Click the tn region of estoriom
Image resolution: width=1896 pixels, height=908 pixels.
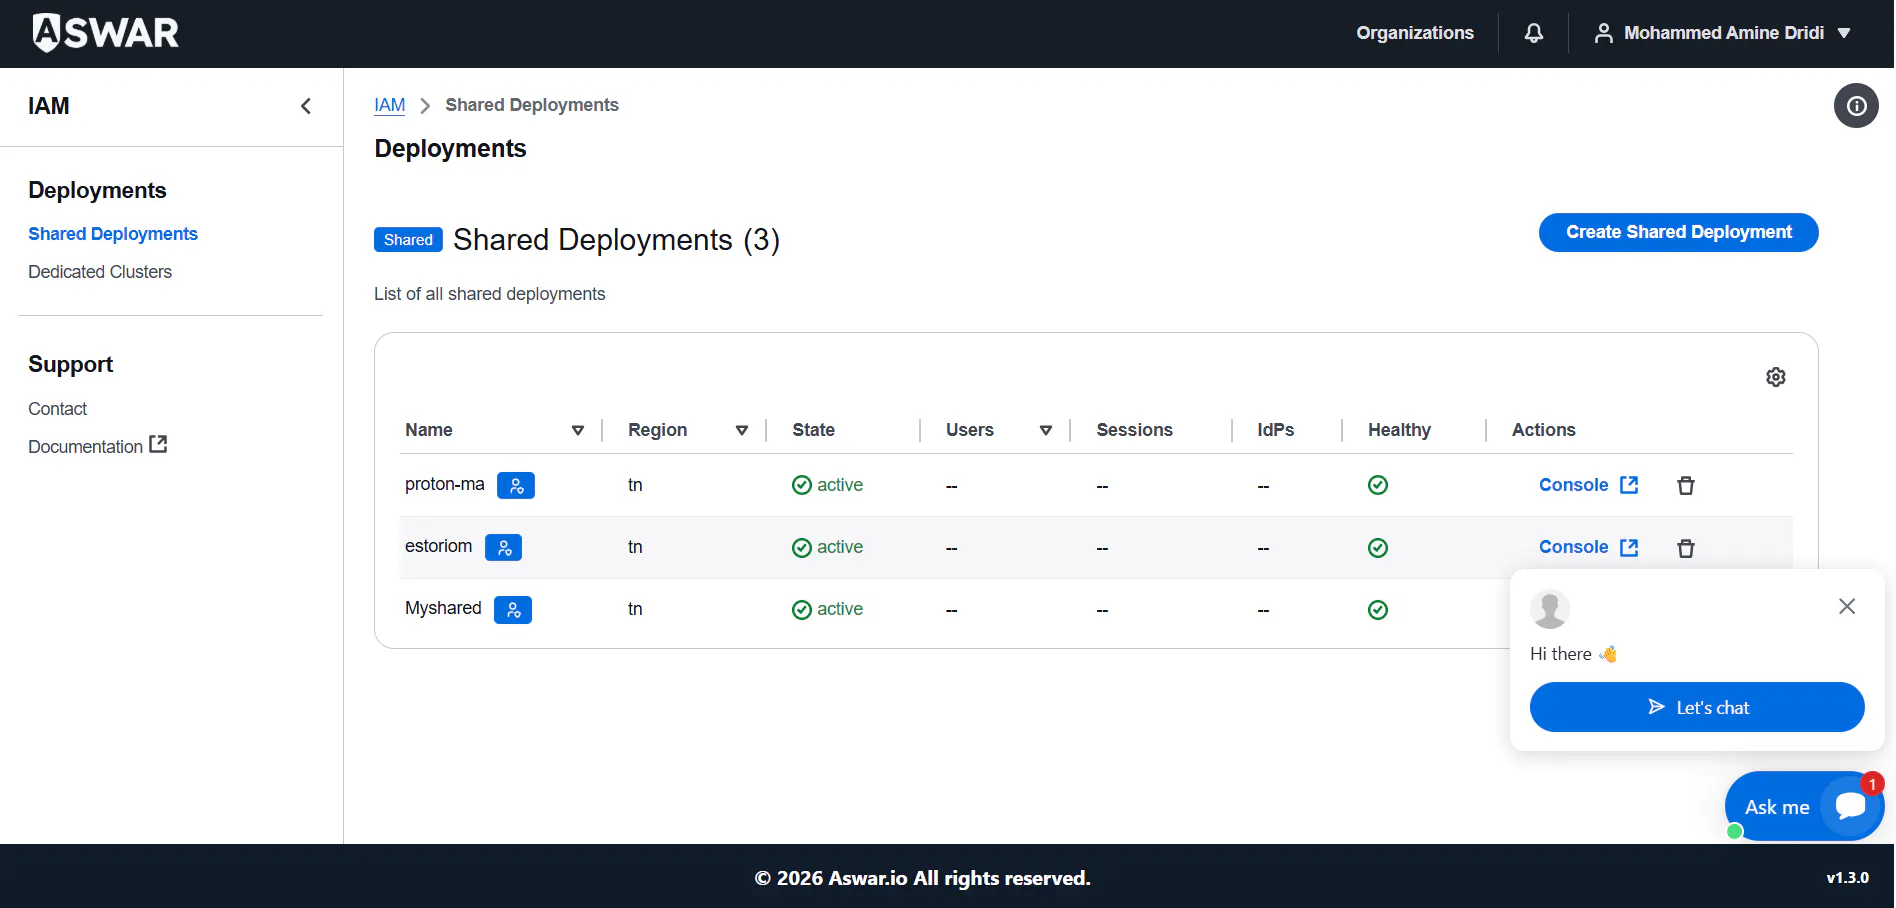coord(635,547)
